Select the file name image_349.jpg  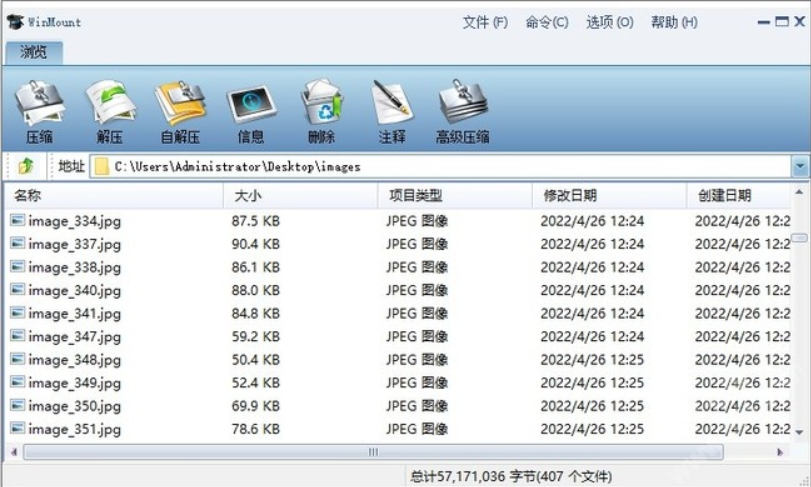tap(74, 383)
